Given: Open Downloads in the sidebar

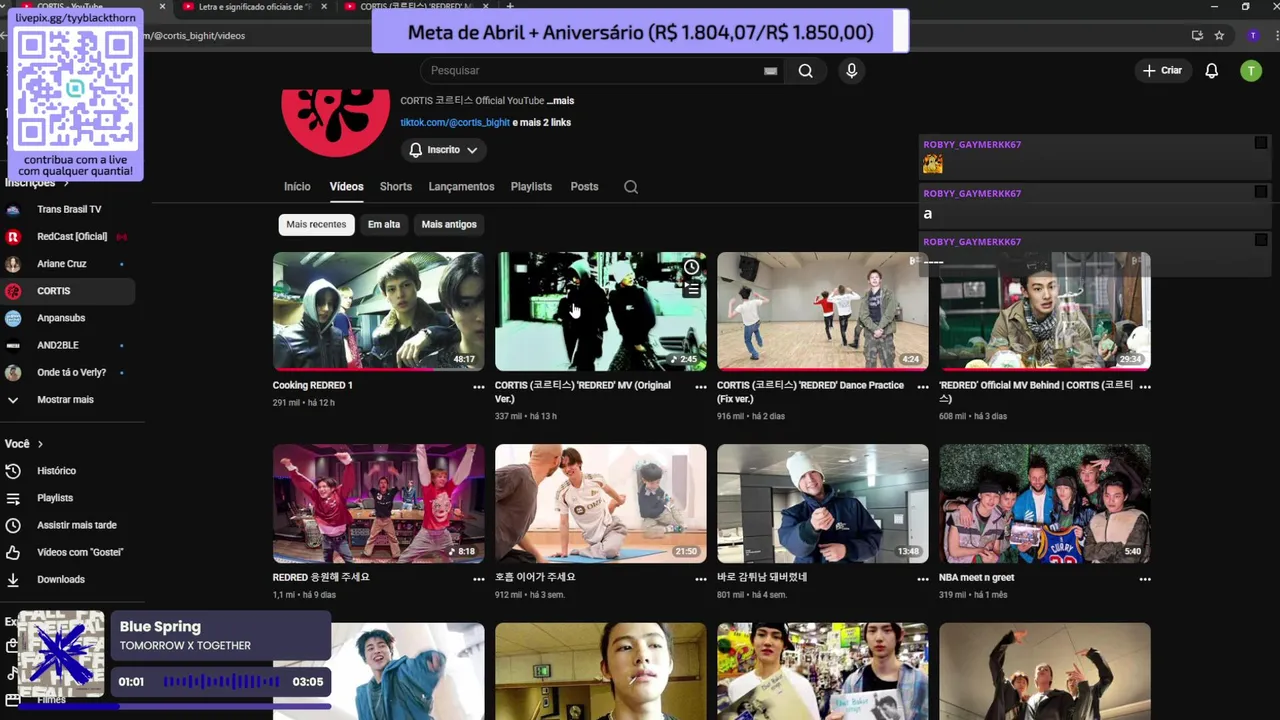Looking at the screenshot, I should pos(61,579).
